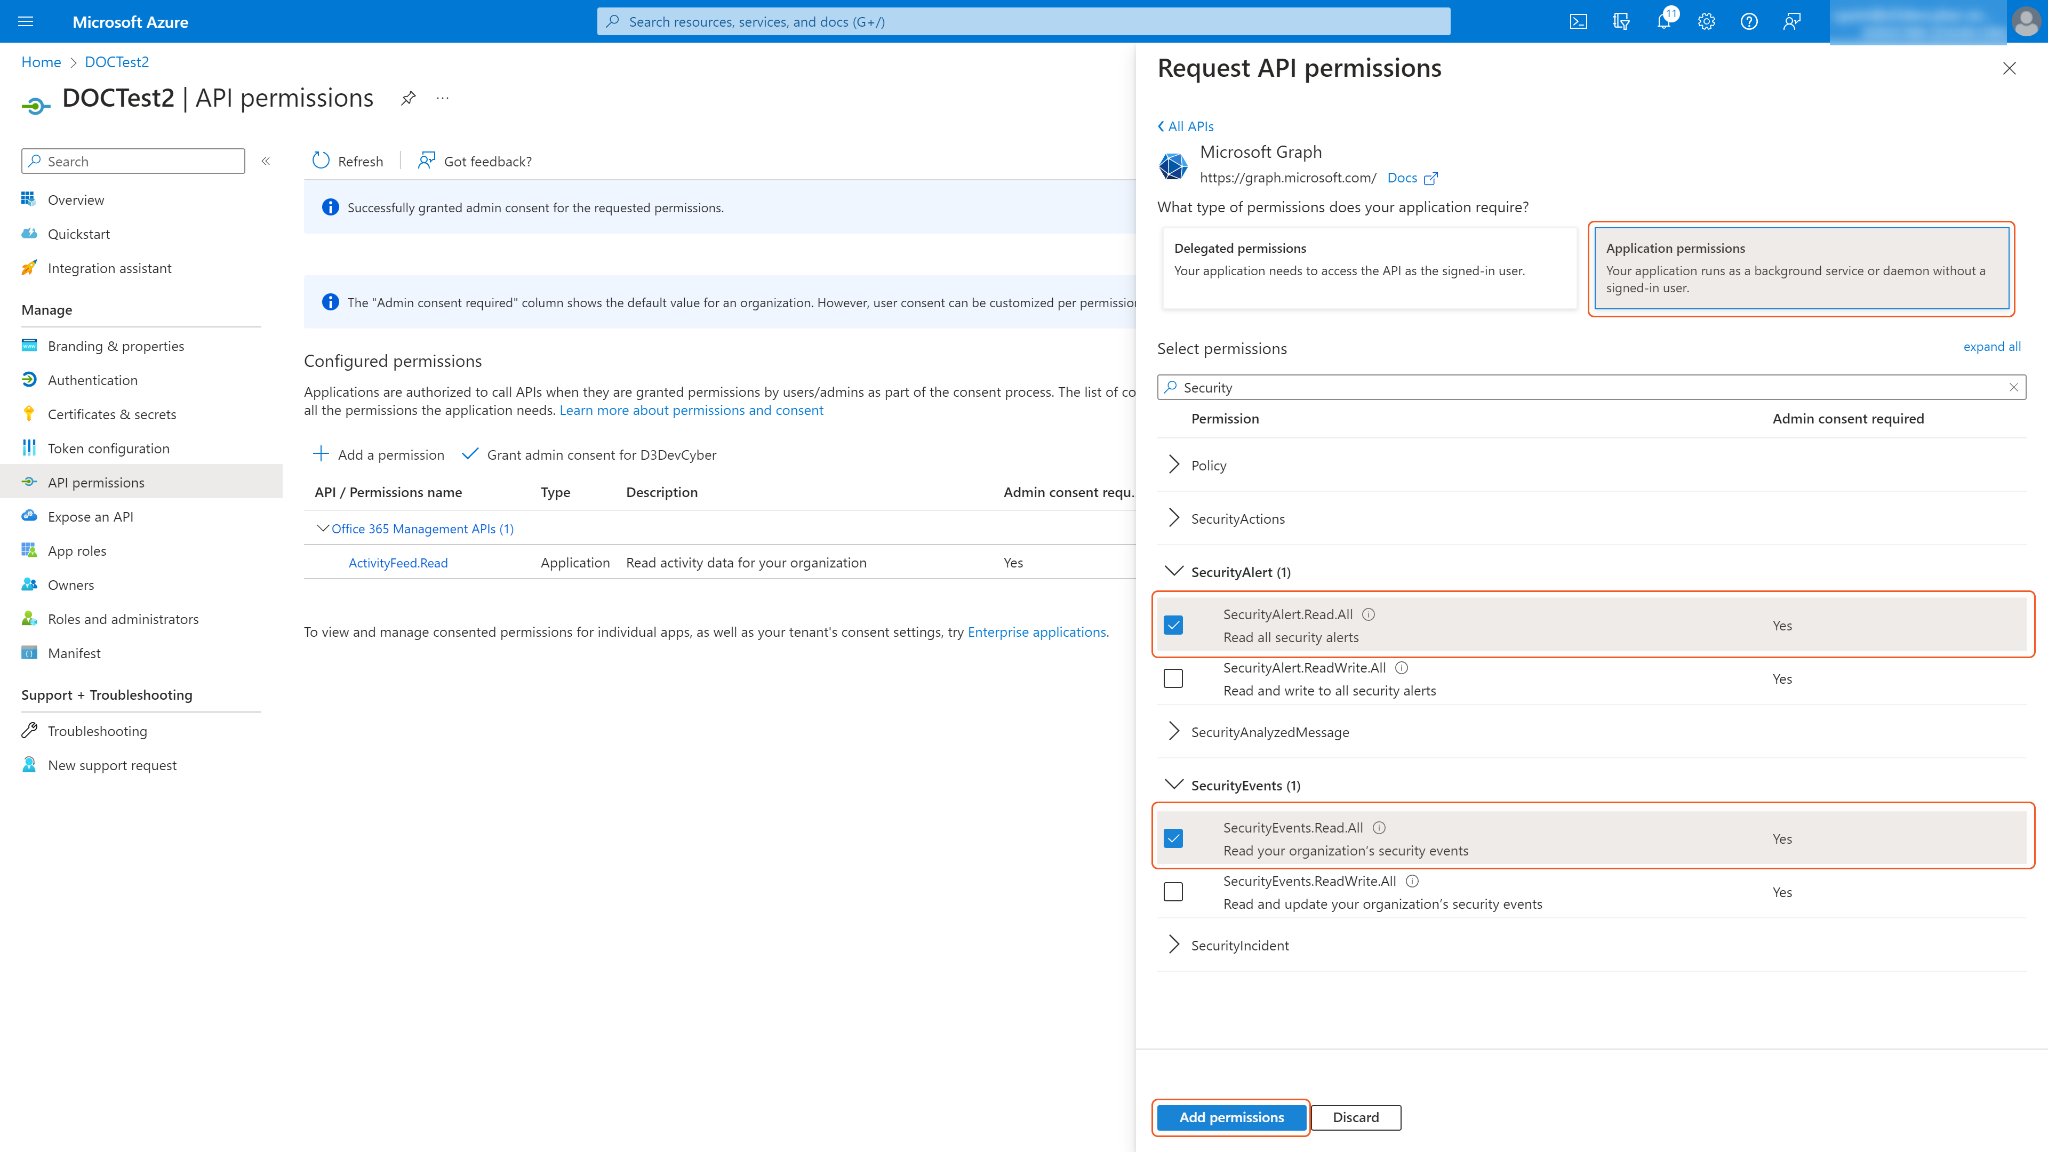Click the help question mark icon
This screenshot has height=1152, width=2048.
(1749, 21)
